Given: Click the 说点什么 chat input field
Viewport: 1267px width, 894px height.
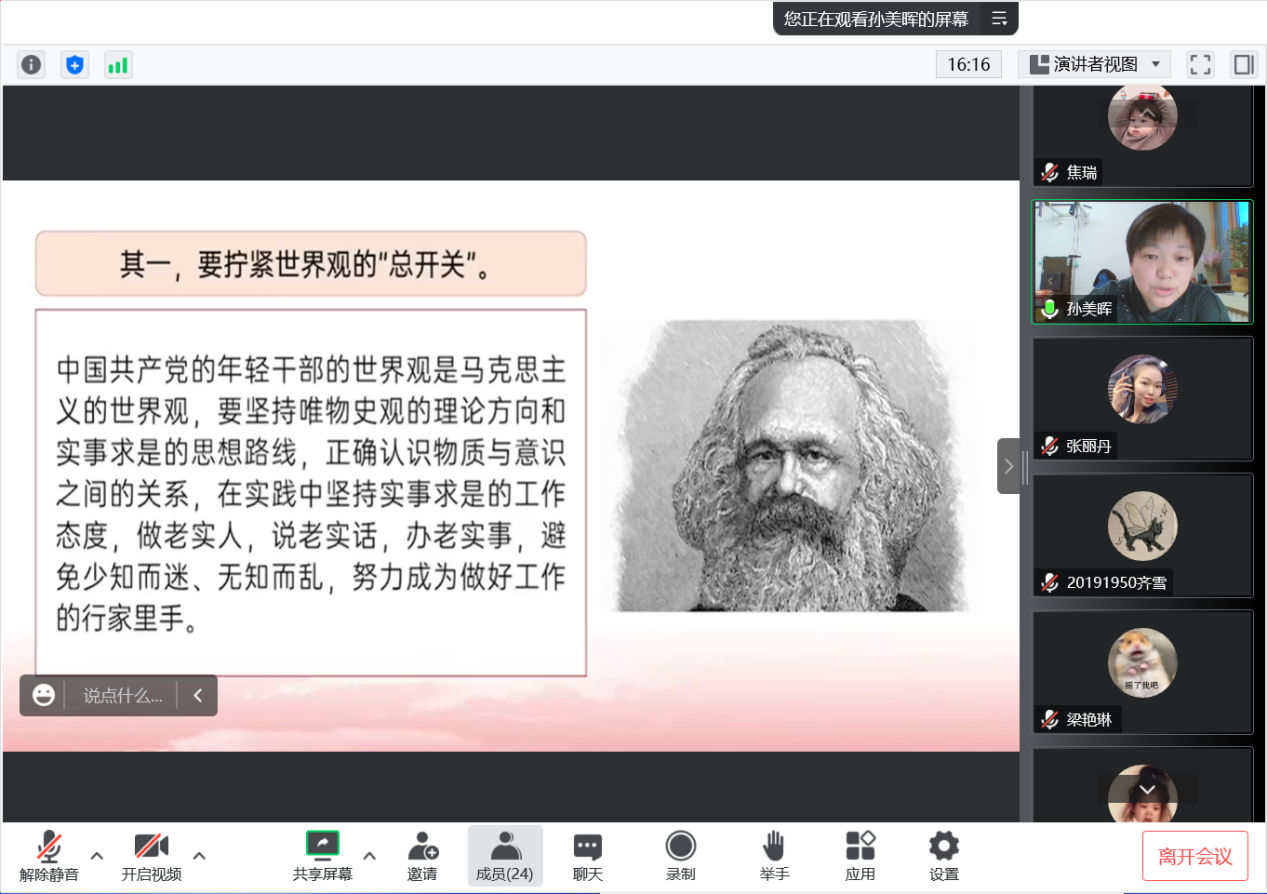Looking at the screenshot, I should (122, 695).
